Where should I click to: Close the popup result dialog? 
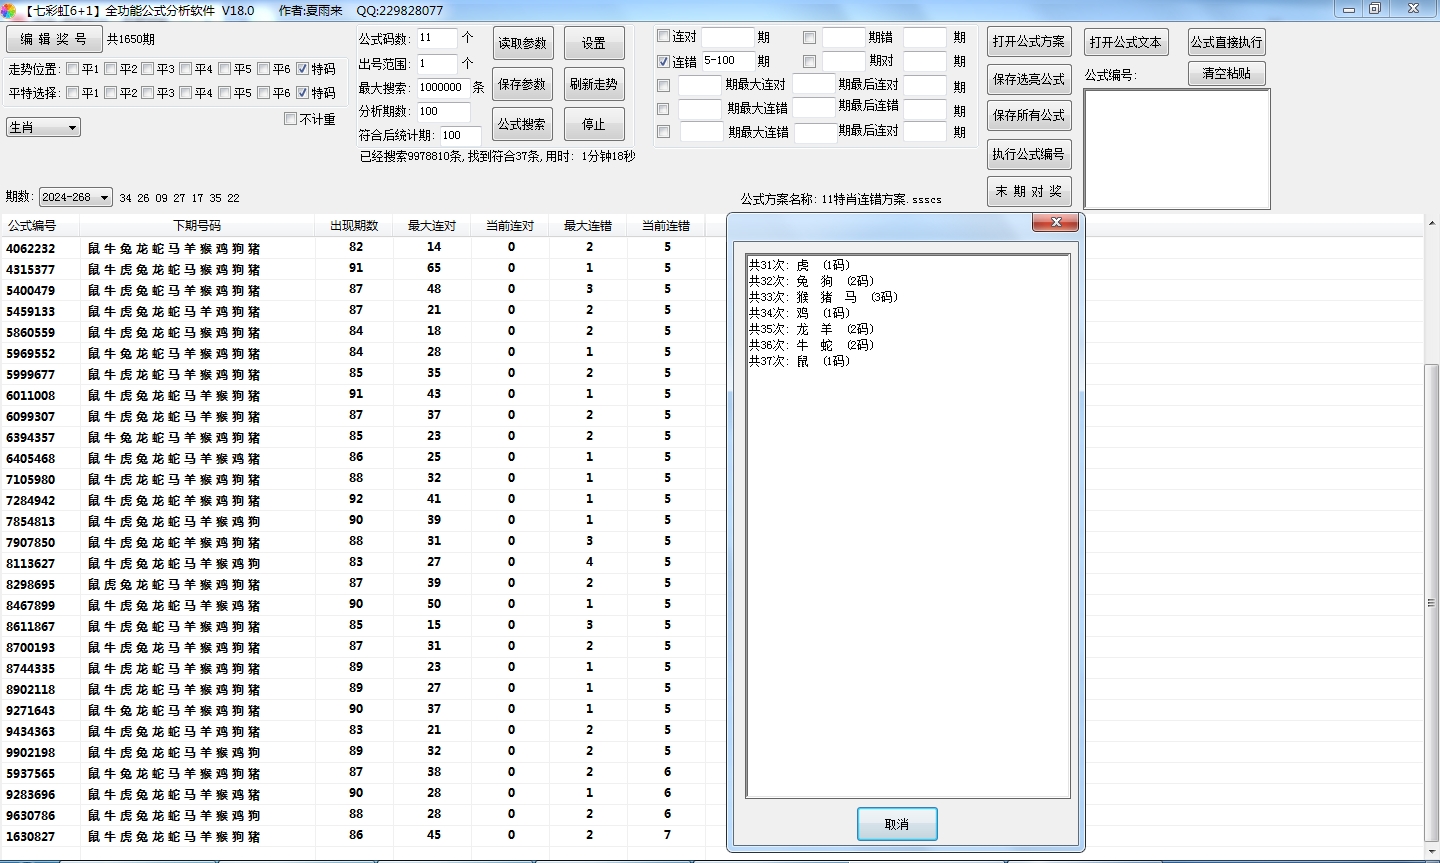1055,223
